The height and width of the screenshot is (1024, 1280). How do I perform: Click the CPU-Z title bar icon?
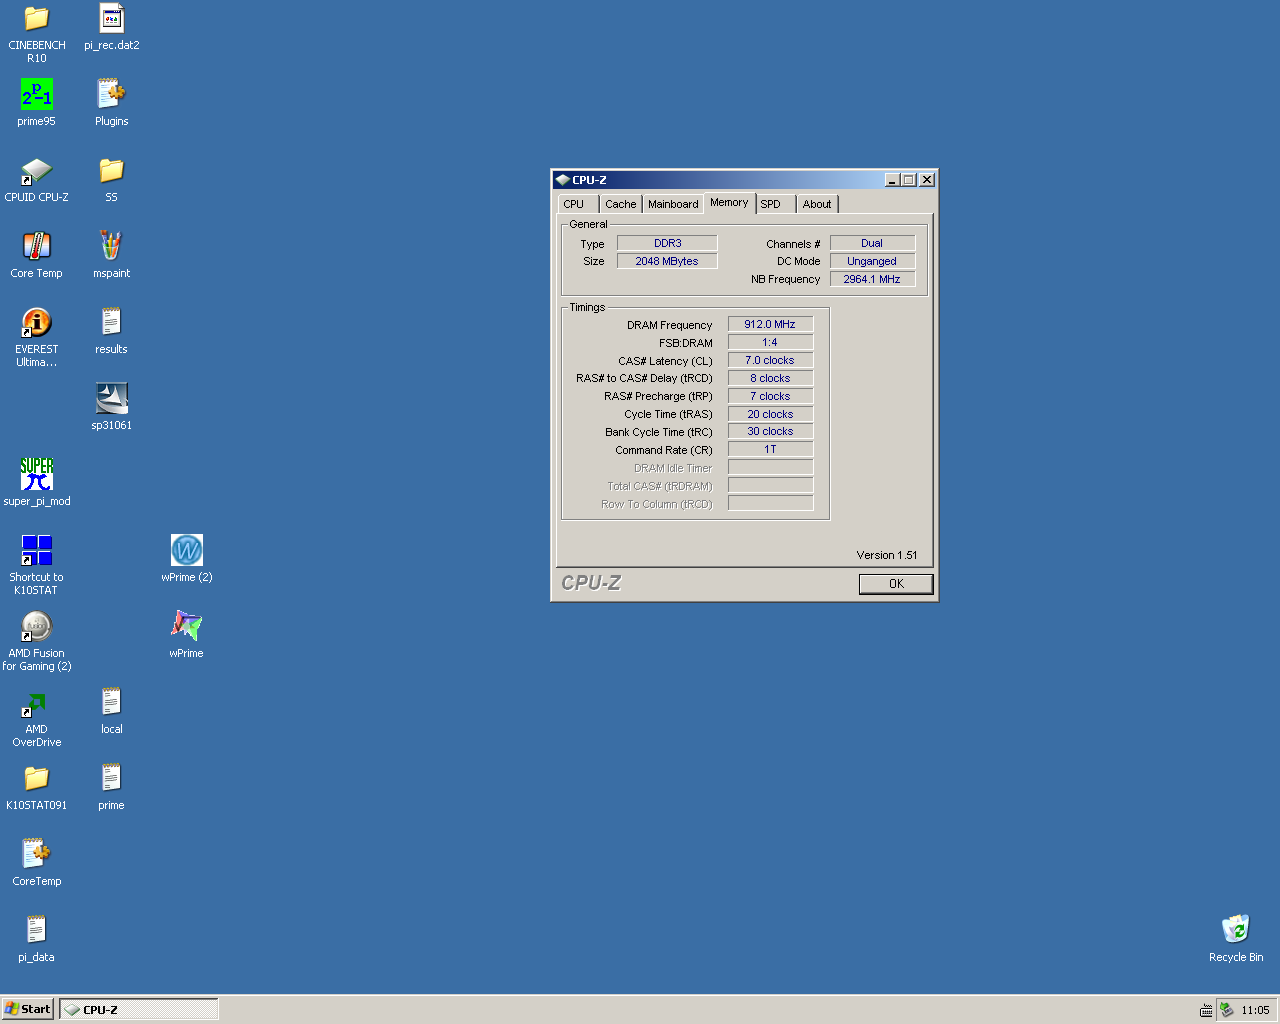click(562, 180)
